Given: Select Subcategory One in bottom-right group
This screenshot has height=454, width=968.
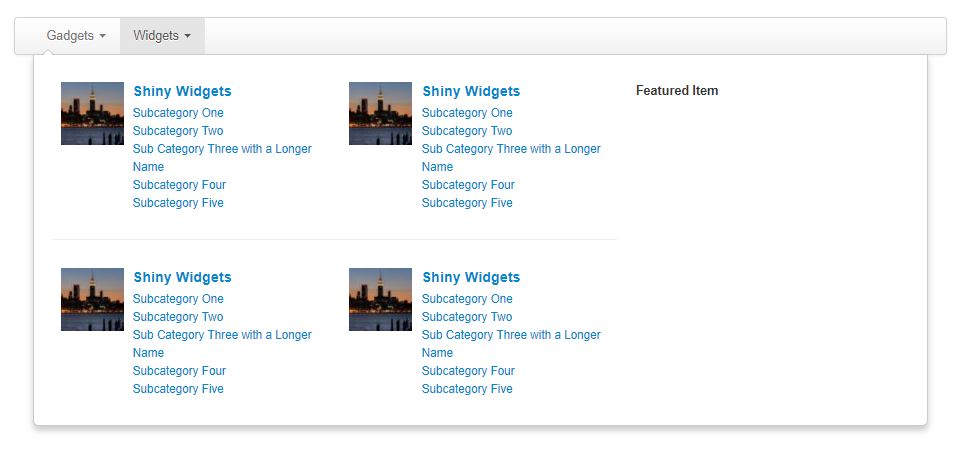Looking at the screenshot, I should [467, 299].
